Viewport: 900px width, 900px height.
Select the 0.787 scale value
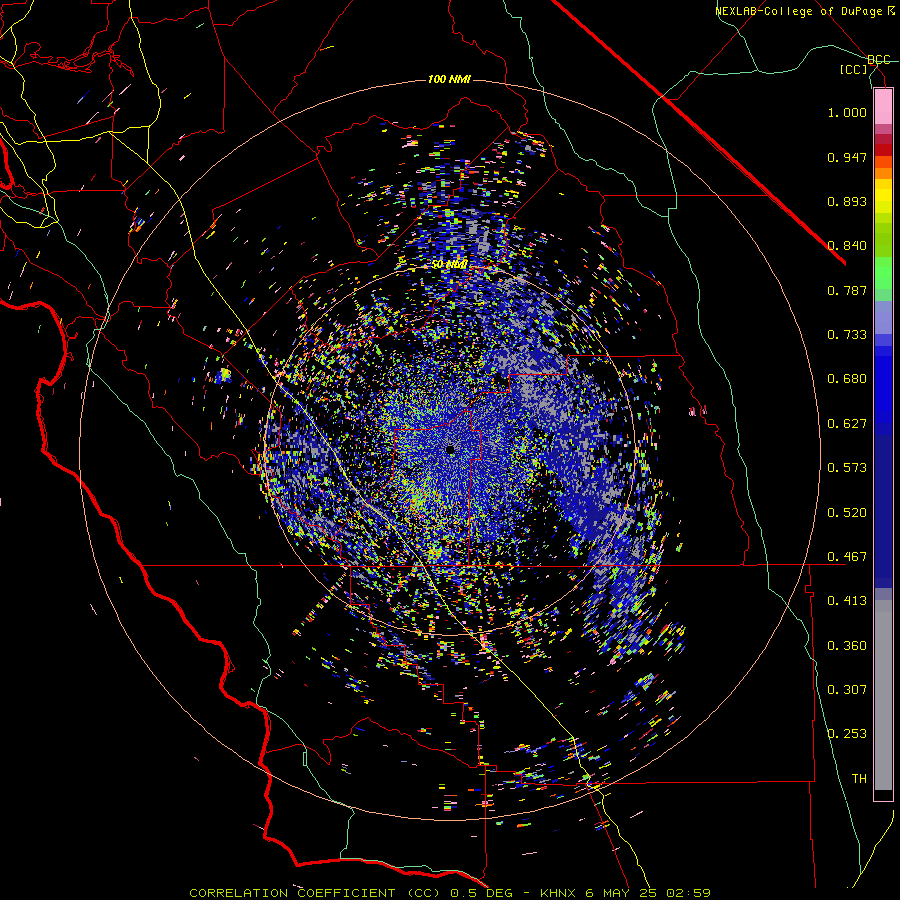tap(847, 290)
